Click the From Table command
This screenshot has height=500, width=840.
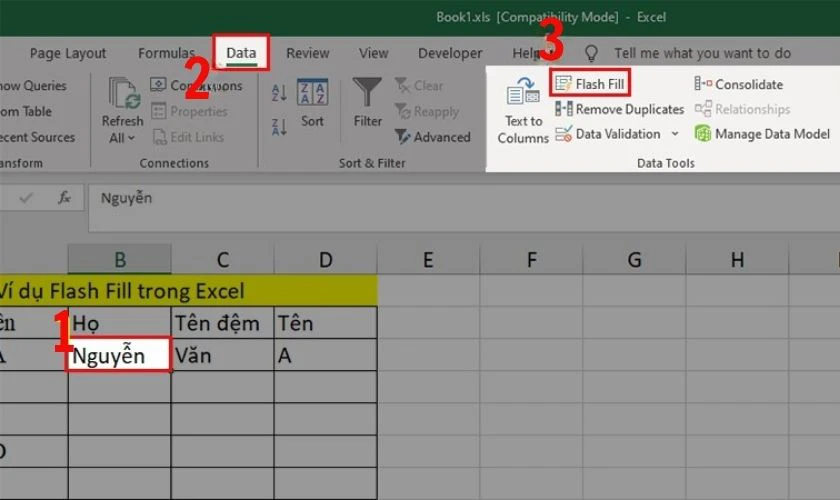tap(26, 111)
